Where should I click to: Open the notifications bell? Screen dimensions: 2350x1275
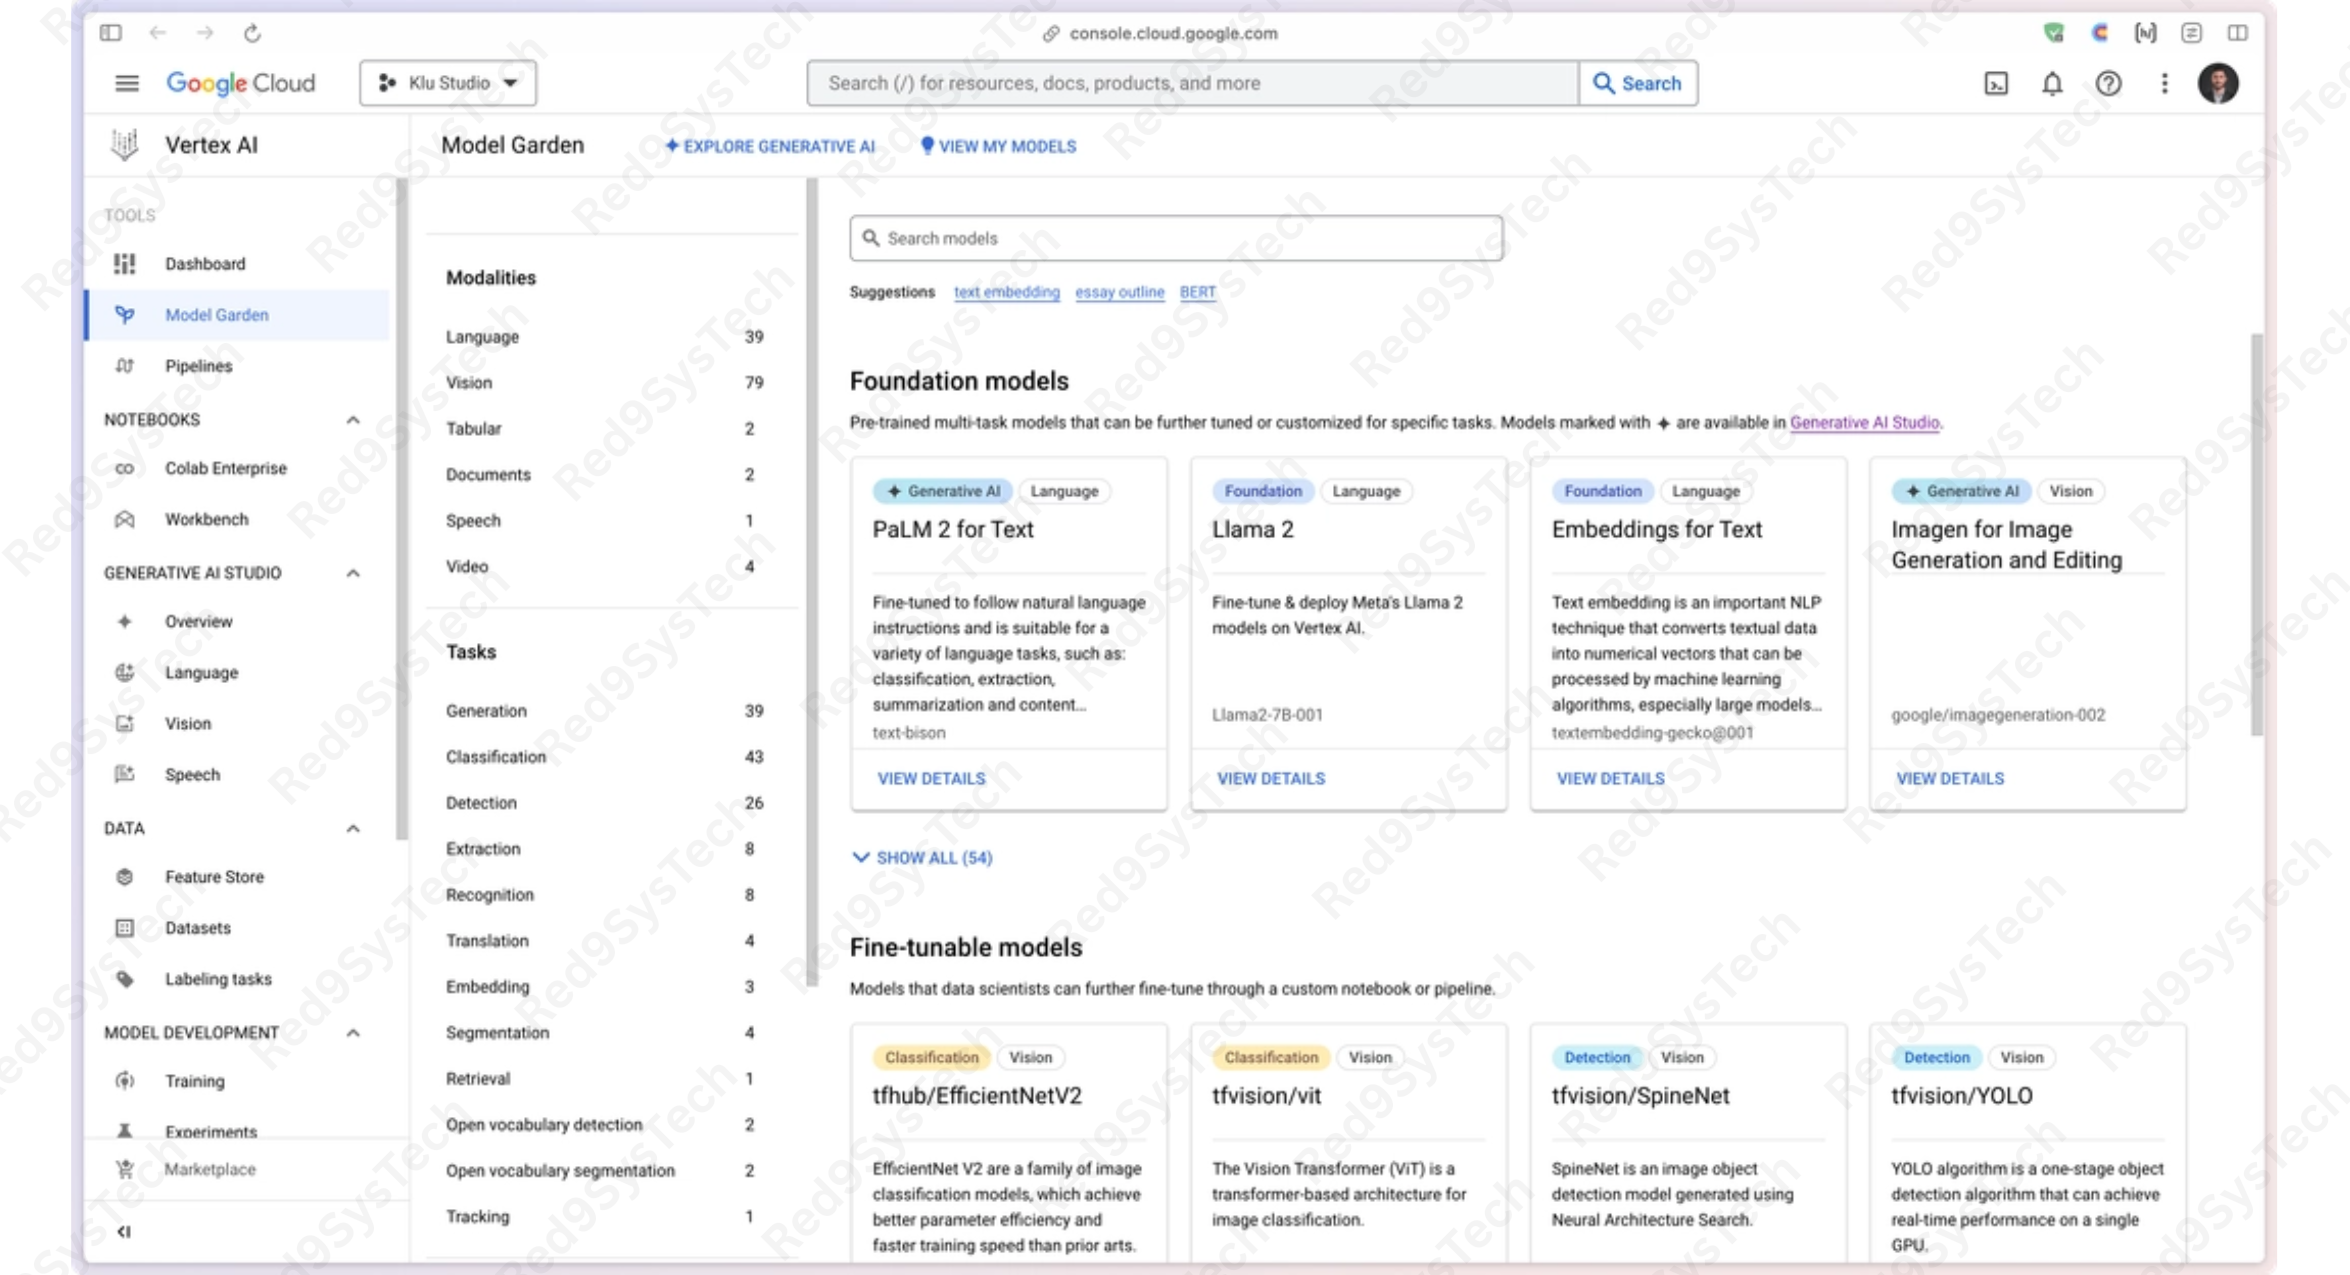[x=2051, y=84]
